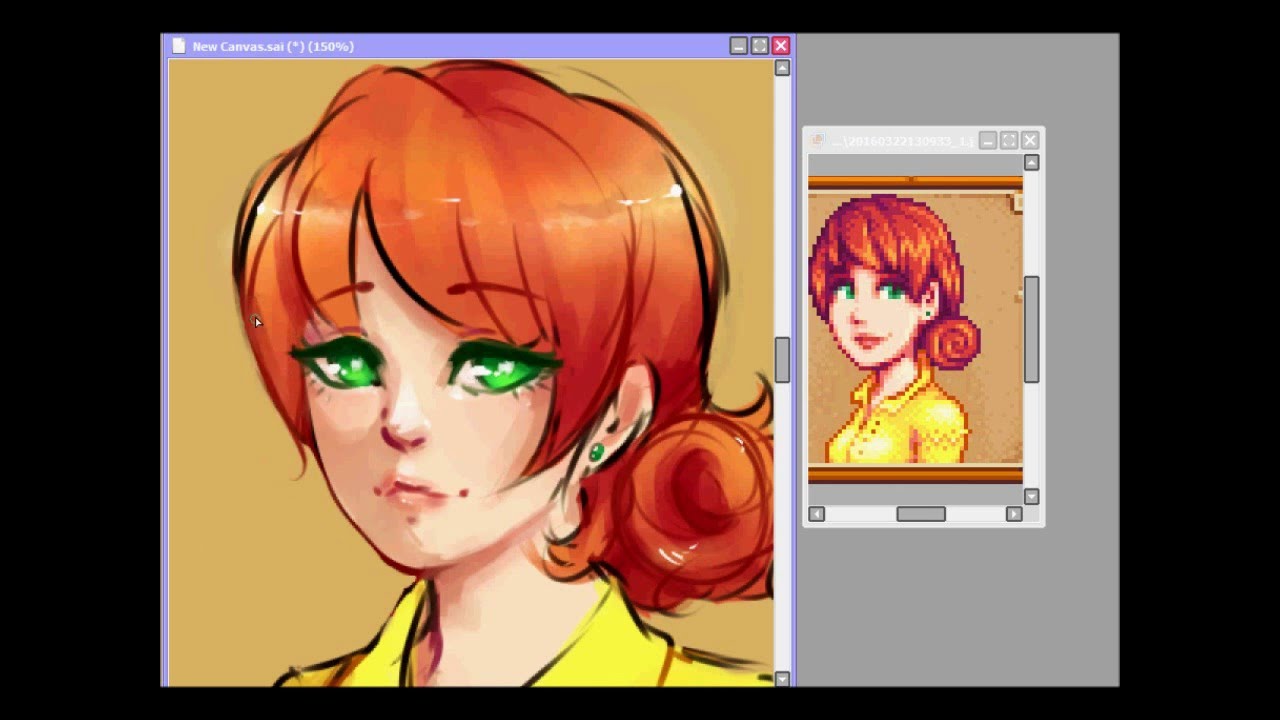Screen dimensions: 1280x720
Task: Click canvas scrollbar down arrow in New Canvas window
Action: (782, 679)
